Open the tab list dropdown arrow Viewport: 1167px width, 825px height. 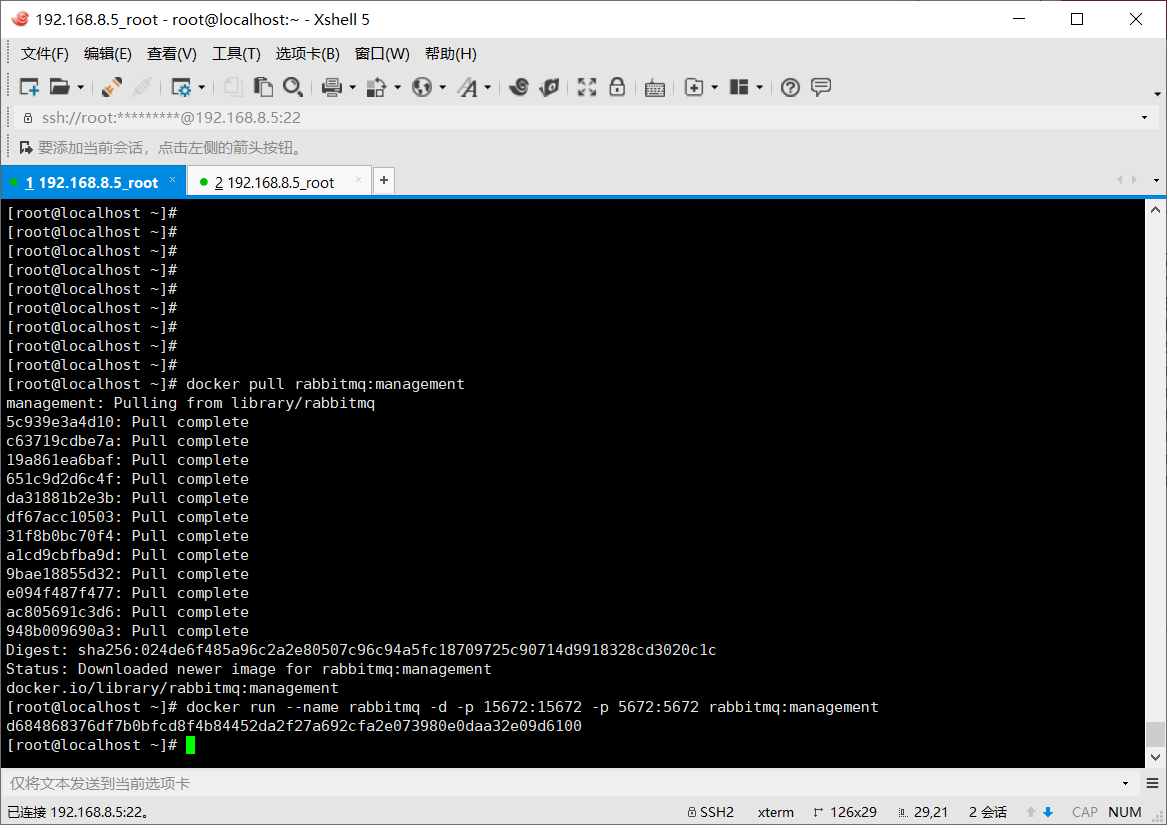click(1156, 180)
